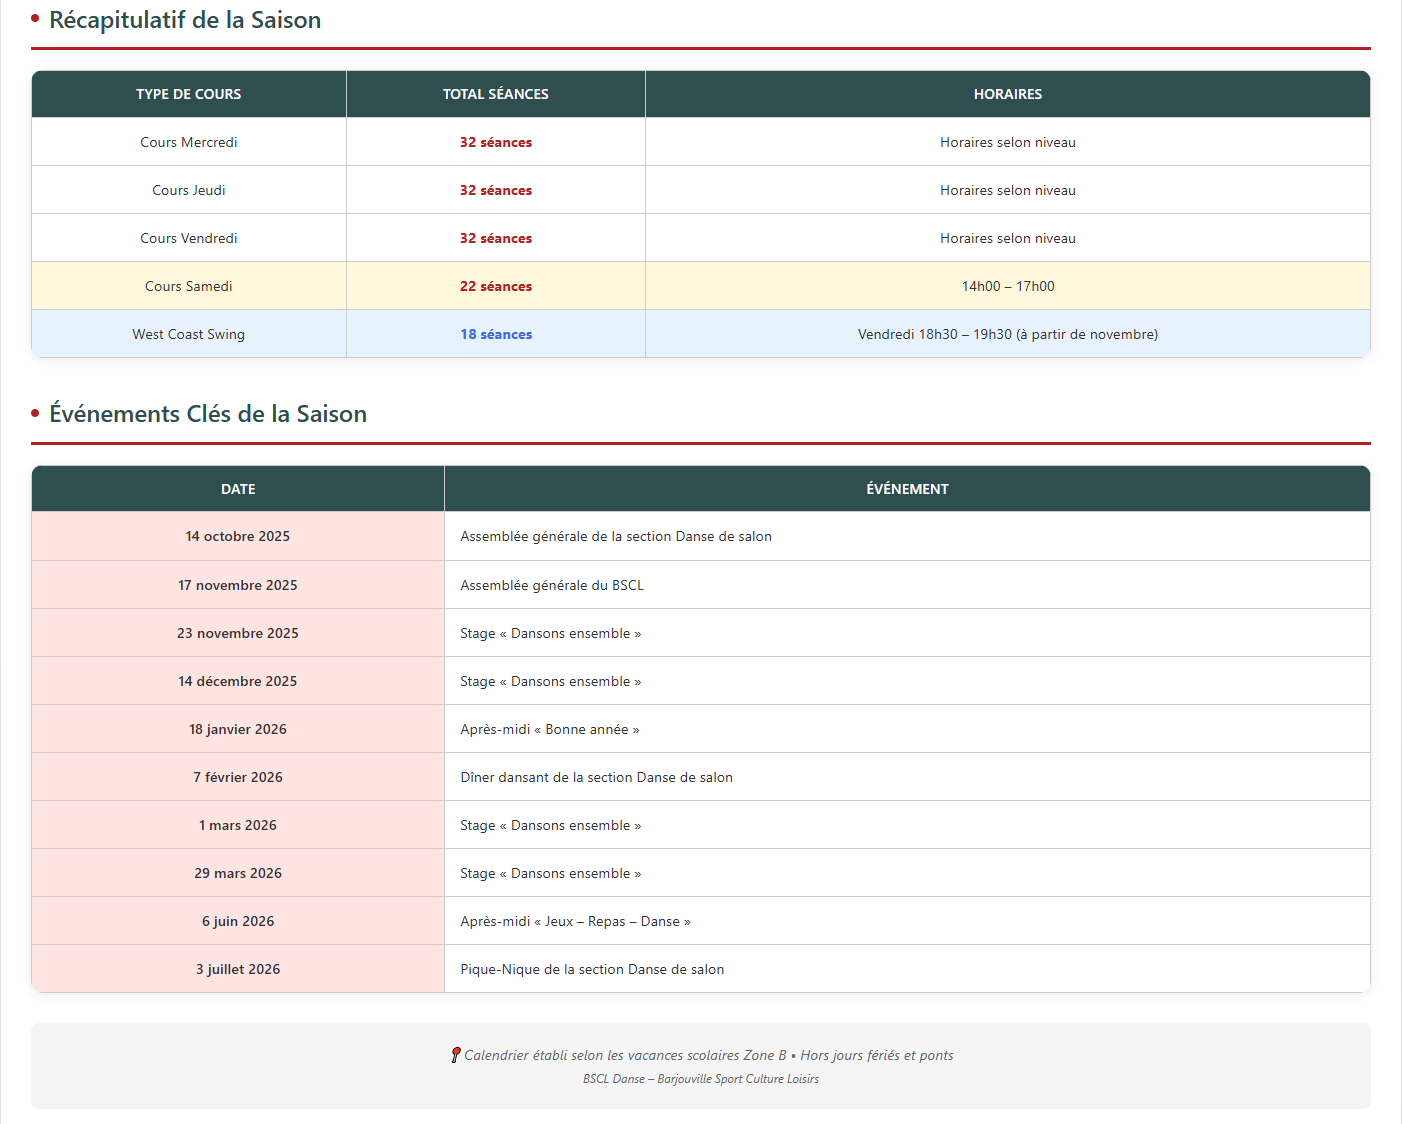Select the Assemblée générale du BSCL event
The image size is (1402, 1124).
coord(552,585)
